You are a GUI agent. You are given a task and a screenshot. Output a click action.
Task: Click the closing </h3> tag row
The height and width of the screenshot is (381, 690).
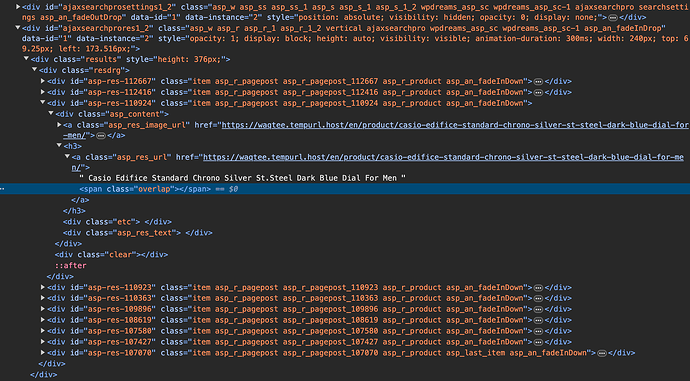[x=73, y=211]
